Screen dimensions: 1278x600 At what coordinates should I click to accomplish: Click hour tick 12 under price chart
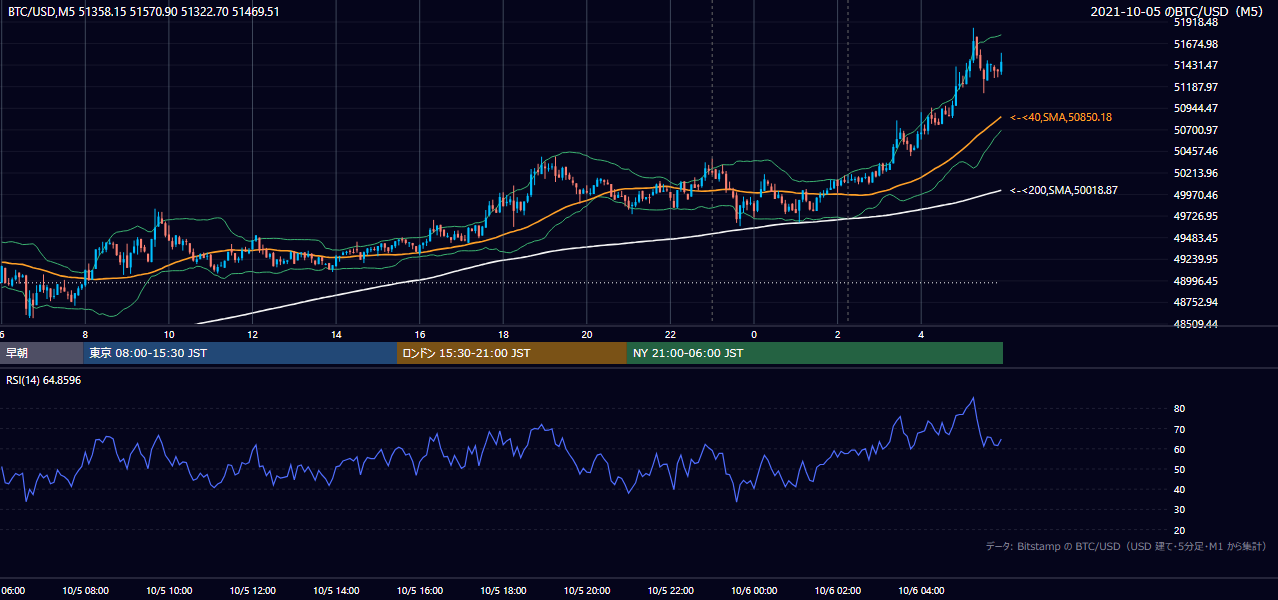[252, 334]
